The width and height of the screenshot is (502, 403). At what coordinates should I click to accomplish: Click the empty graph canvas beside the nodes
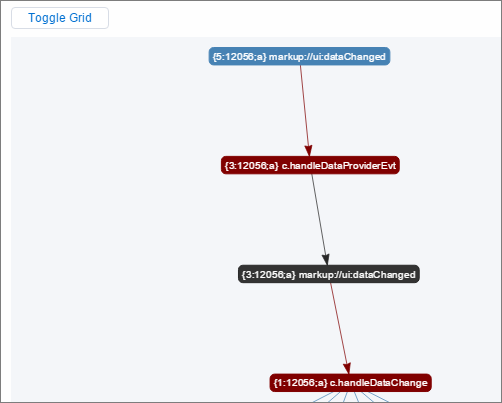tap(110, 217)
